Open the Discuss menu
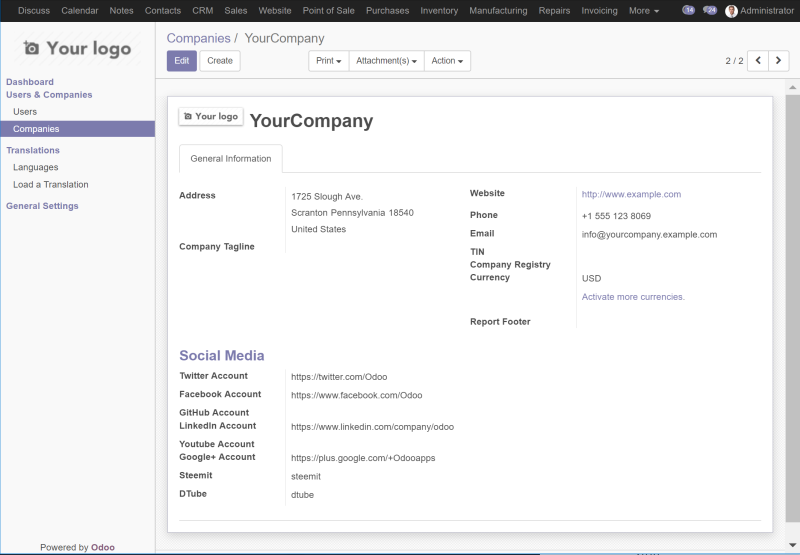The image size is (800, 555). click(x=34, y=11)
